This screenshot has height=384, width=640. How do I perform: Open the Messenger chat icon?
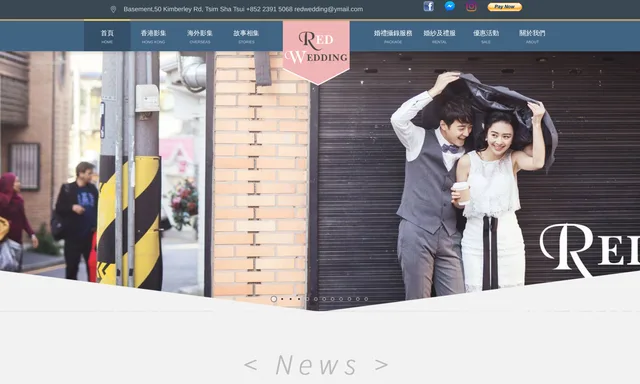point(450,6)
